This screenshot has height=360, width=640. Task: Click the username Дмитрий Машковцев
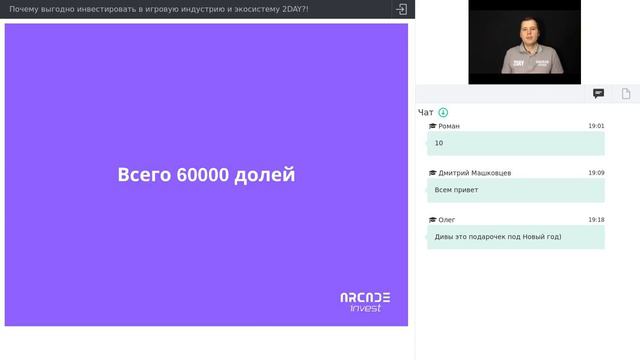coord(475,173)
